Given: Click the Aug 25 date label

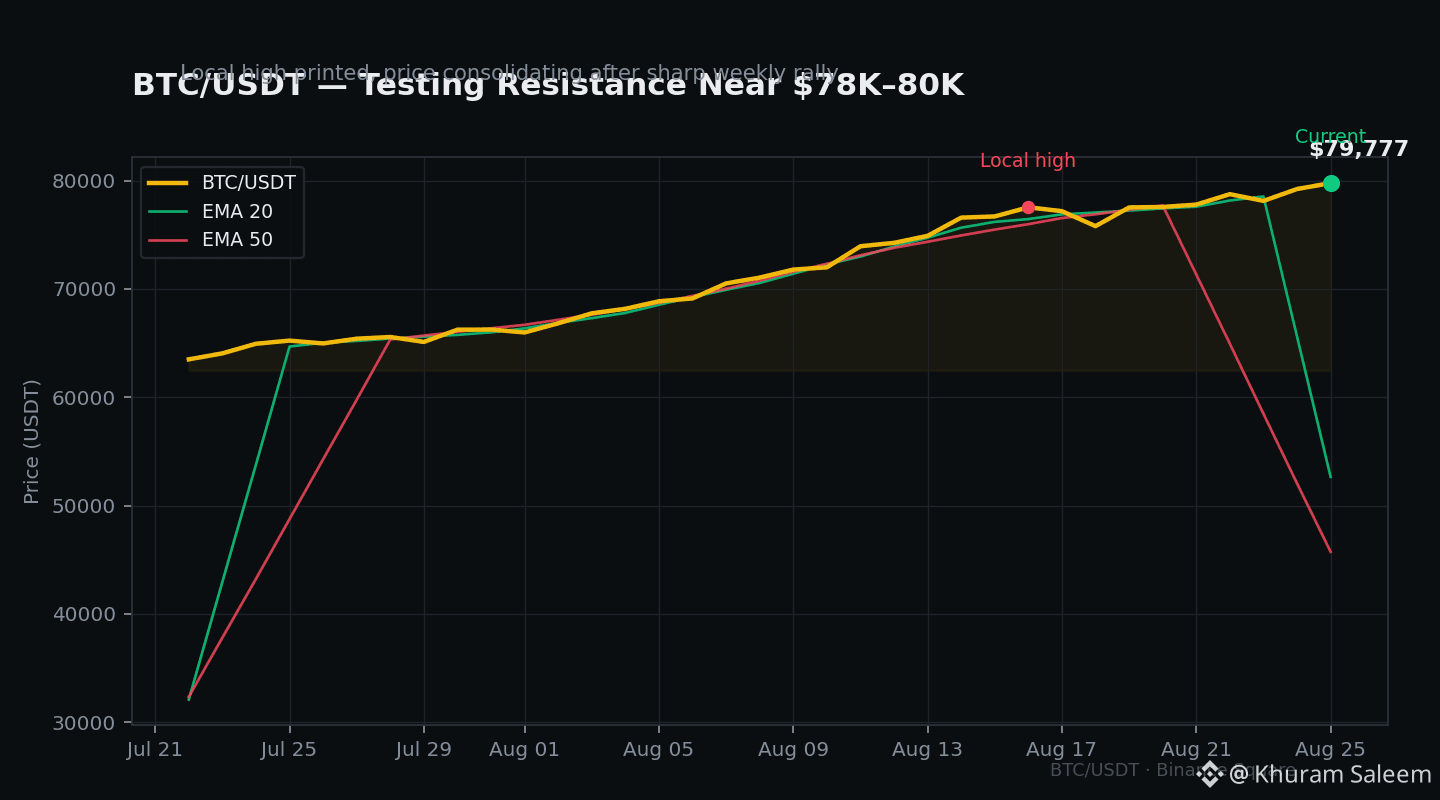Looking at the screenshot, I should pos(1330,750).
